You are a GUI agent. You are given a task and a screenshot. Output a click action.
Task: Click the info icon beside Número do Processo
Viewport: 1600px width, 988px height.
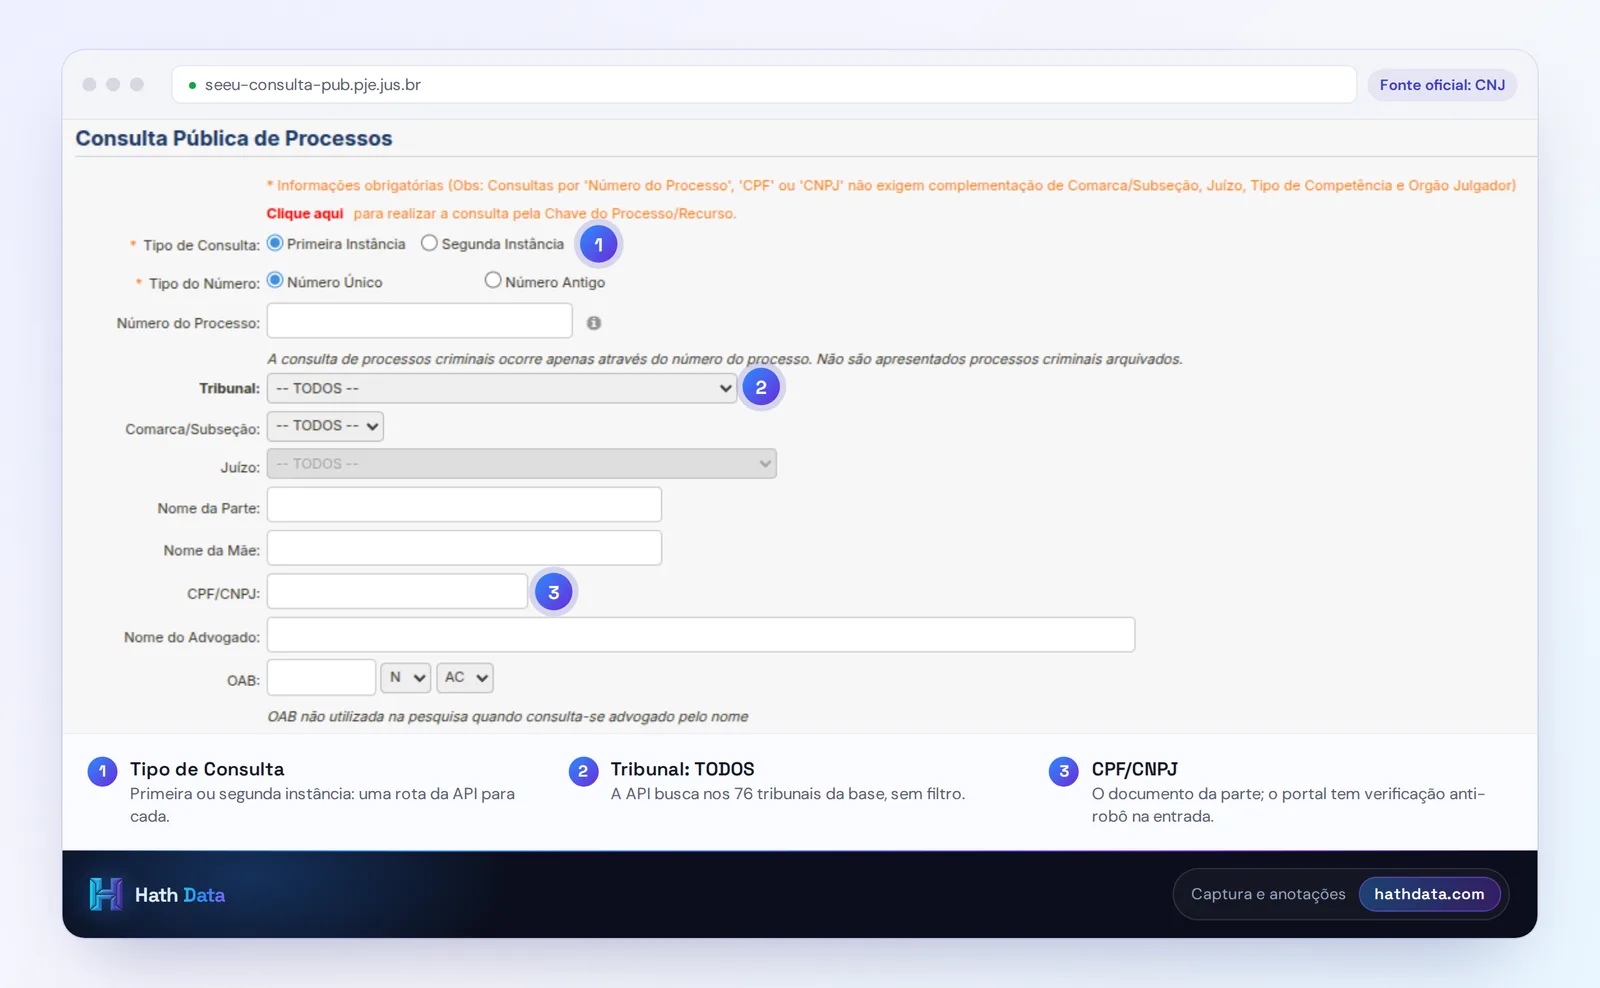coord(594,323)
